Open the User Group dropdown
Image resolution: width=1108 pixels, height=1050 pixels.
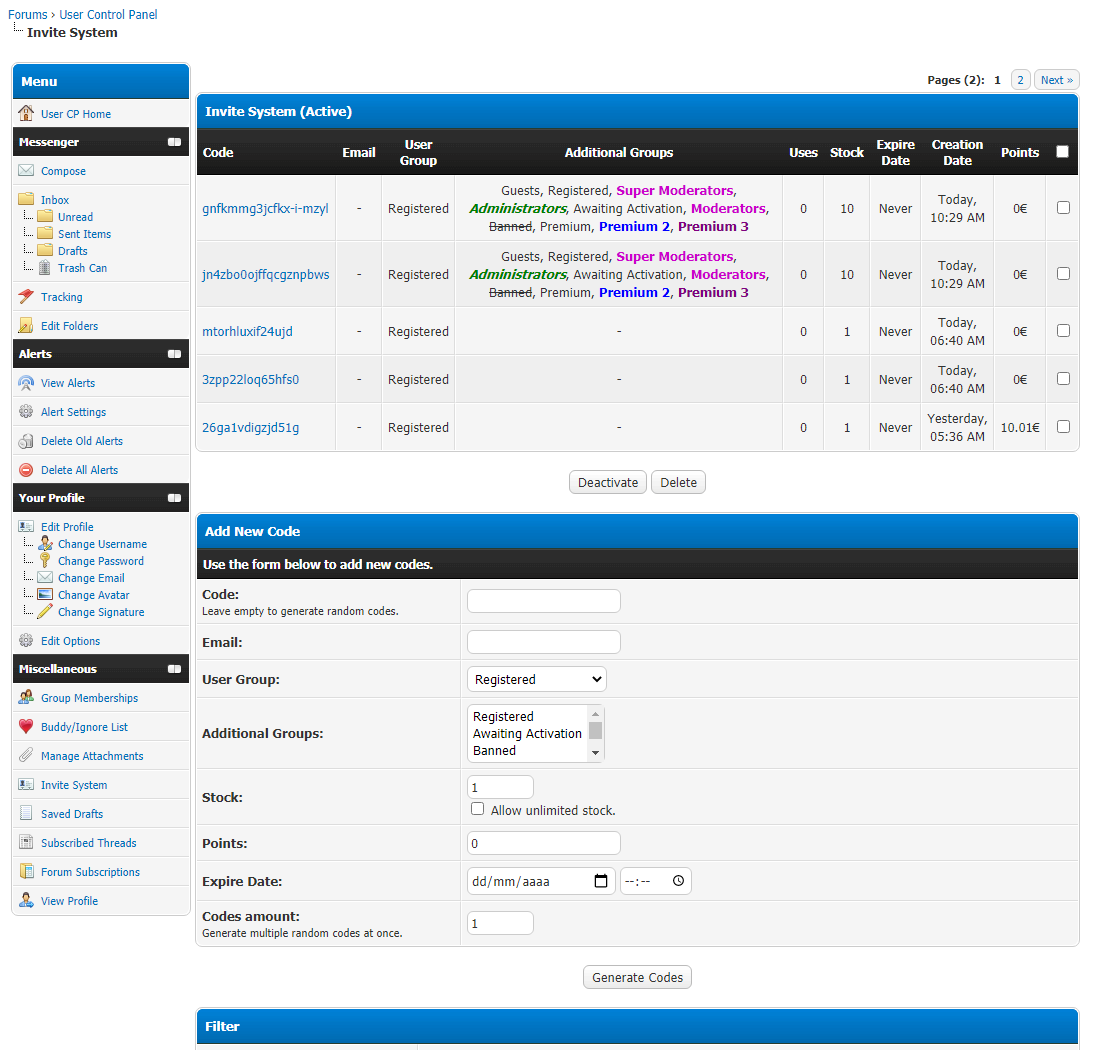[x=536, y=680]
